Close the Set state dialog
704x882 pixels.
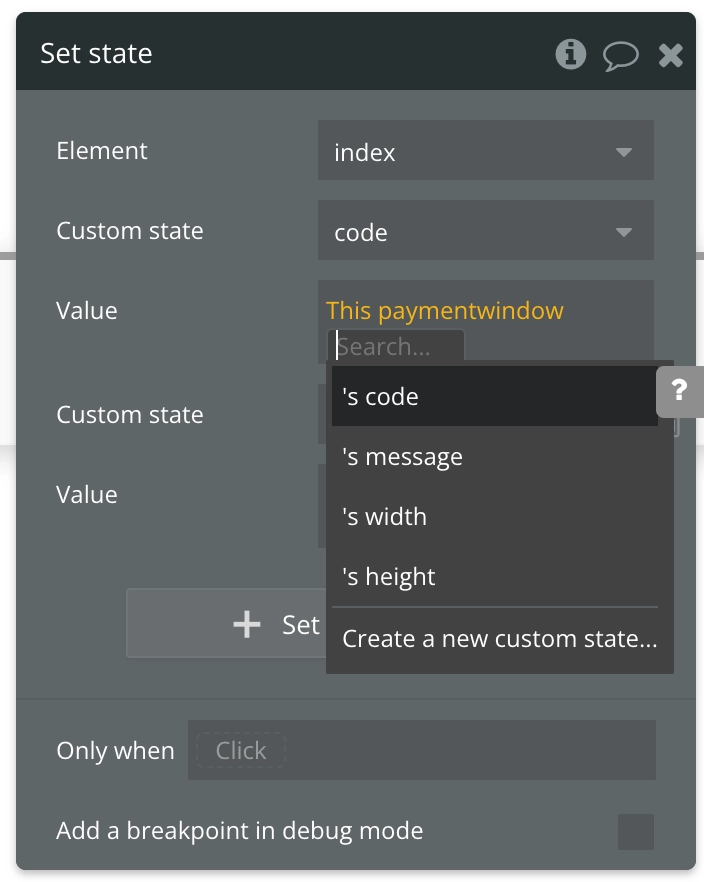pos(670,54)
